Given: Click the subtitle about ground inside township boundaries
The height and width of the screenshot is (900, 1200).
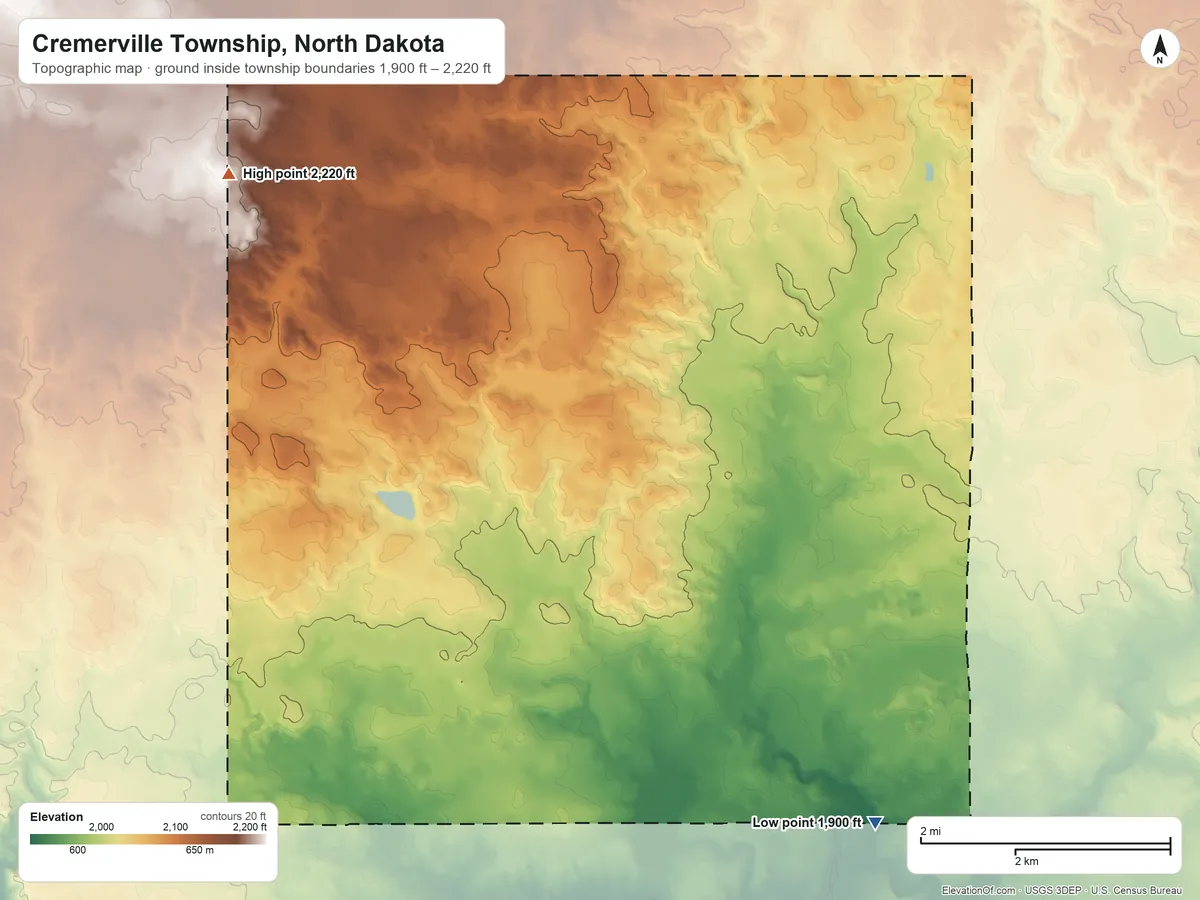Looking at the screenshot, I should click(261, 69).
